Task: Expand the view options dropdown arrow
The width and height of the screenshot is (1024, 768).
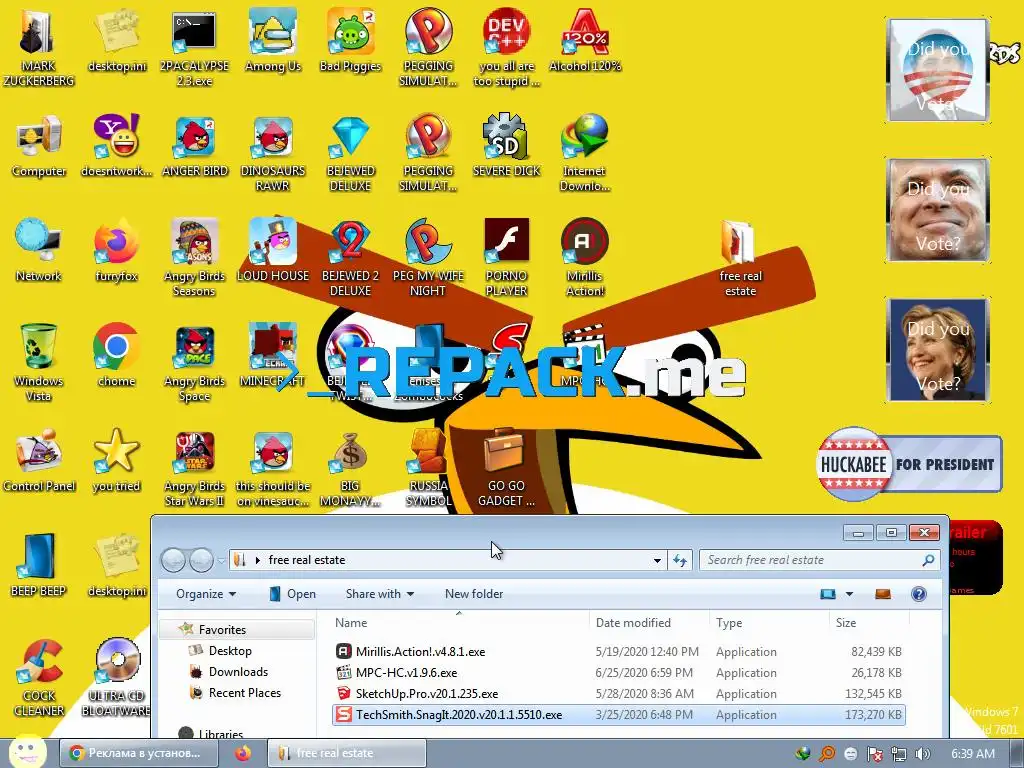Action: click(849, 594)
